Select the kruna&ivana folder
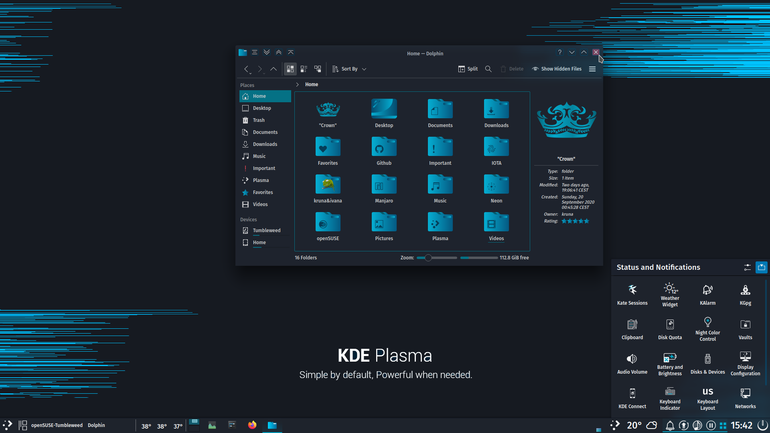 (328, 189)
